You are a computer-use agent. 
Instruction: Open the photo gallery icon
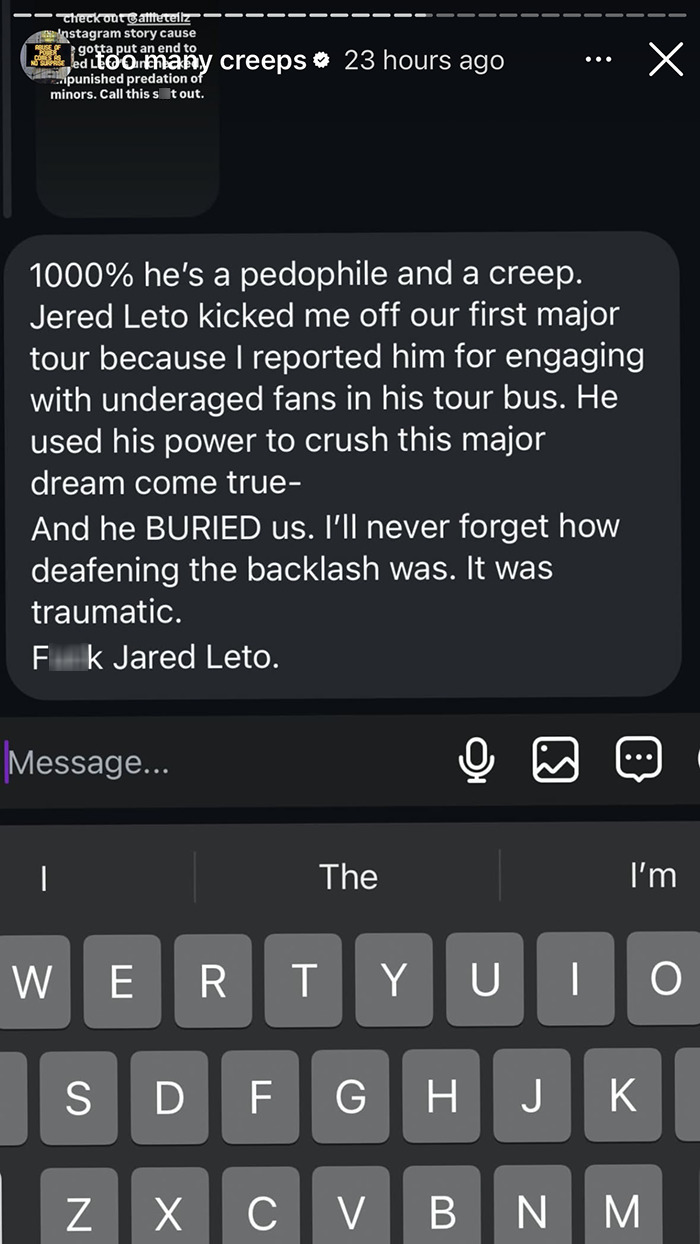click(x=556, y=761)
